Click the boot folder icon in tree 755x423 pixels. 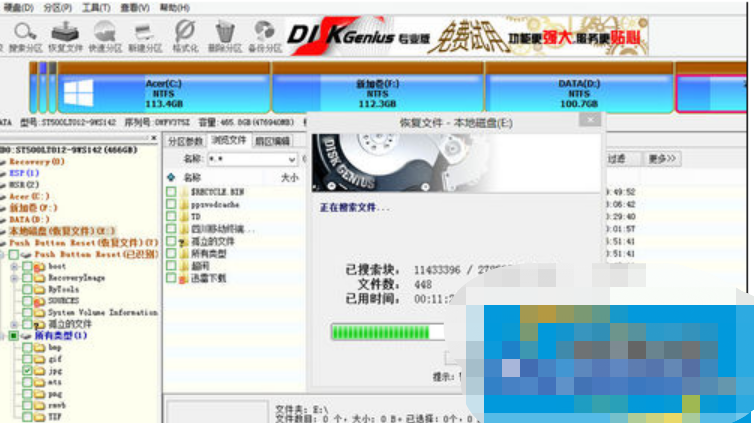coord(39,266)
